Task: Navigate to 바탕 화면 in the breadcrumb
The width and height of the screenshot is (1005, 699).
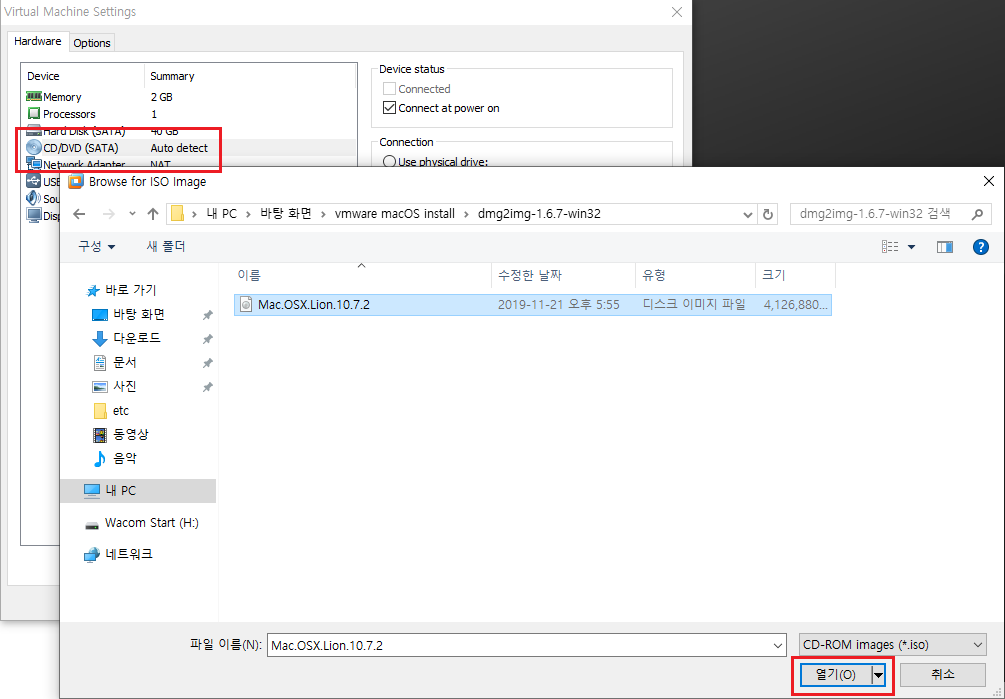Action: (286, 214)
